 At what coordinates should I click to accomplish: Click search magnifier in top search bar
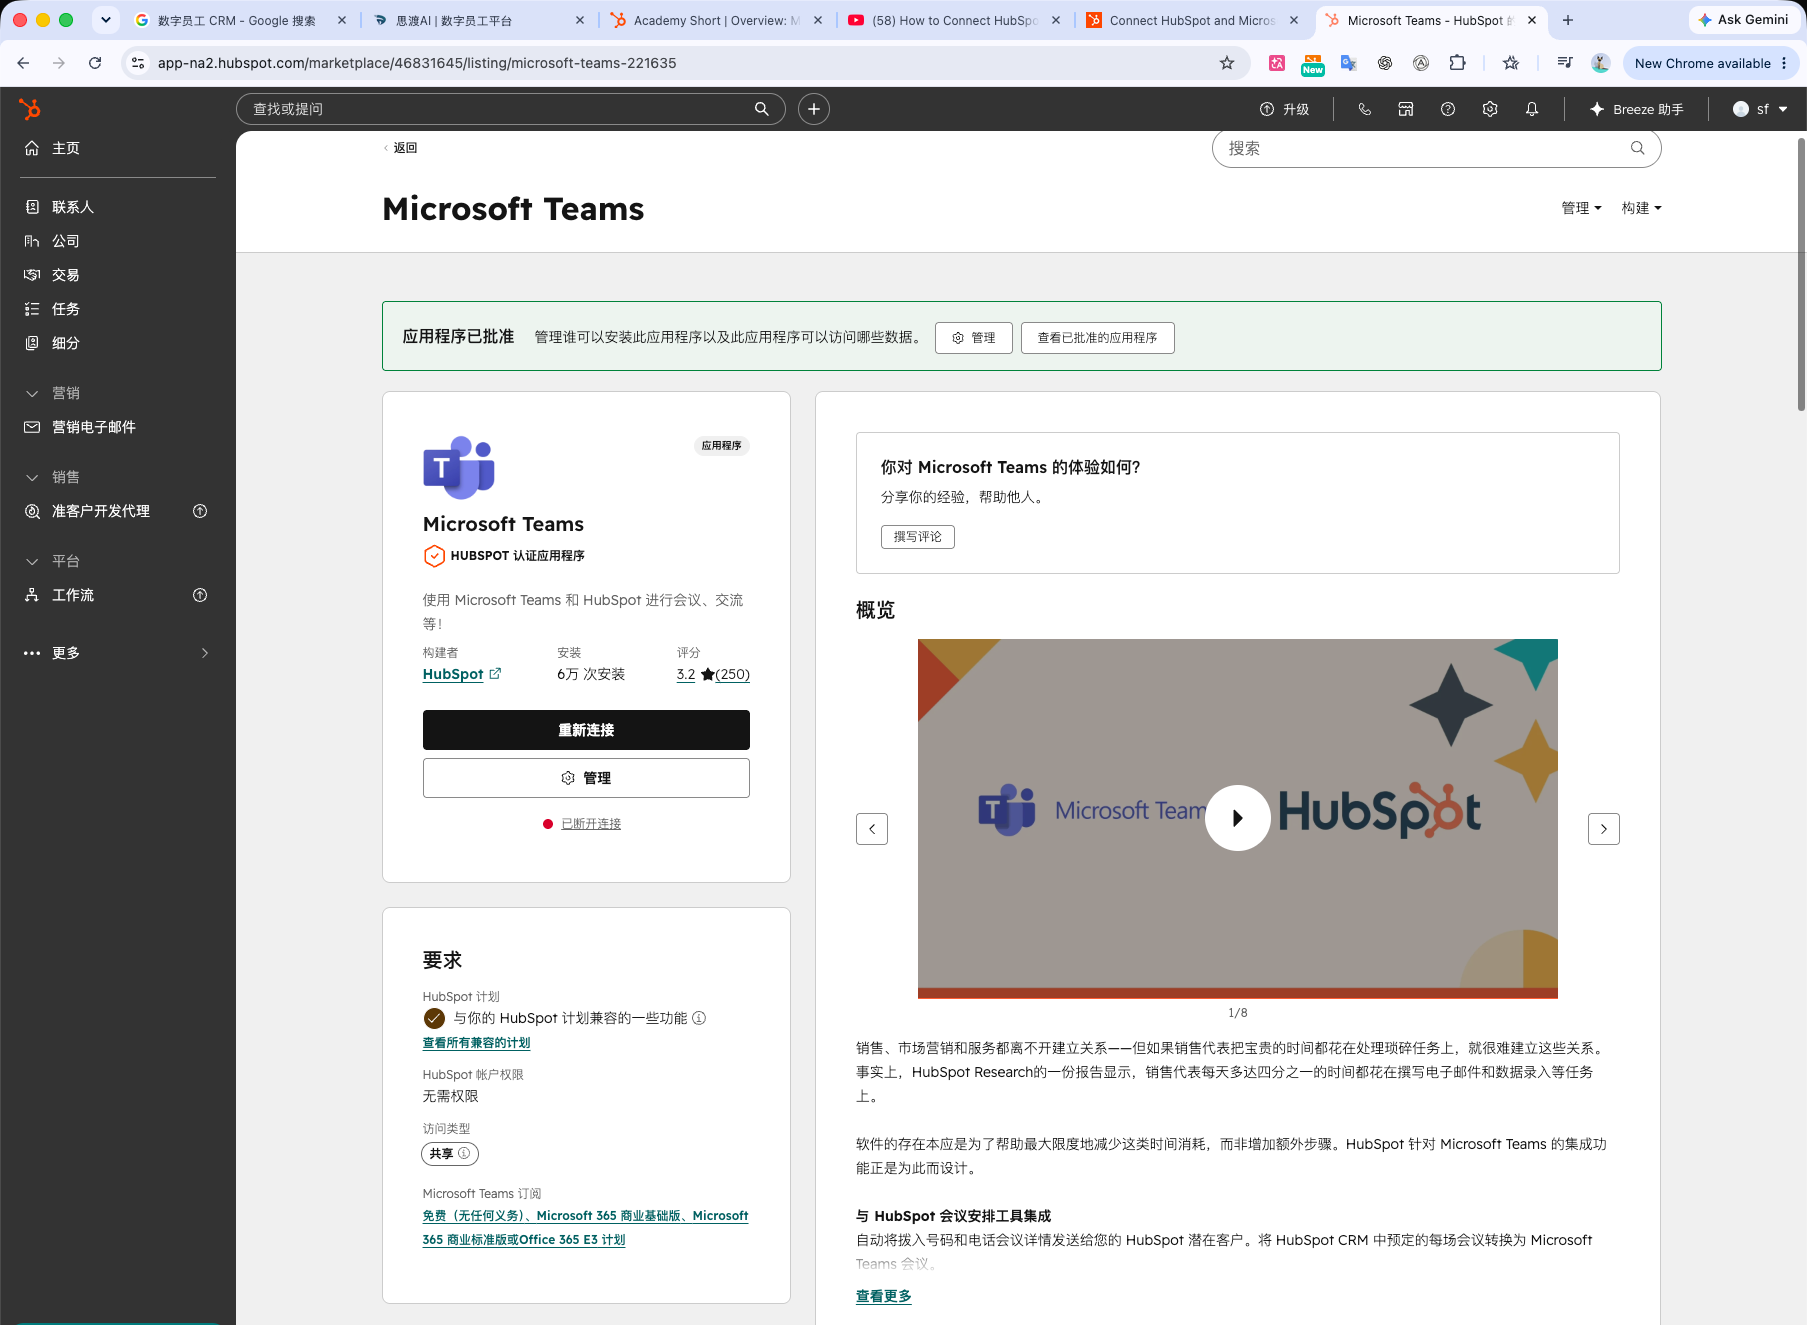(x=762, y=109)
